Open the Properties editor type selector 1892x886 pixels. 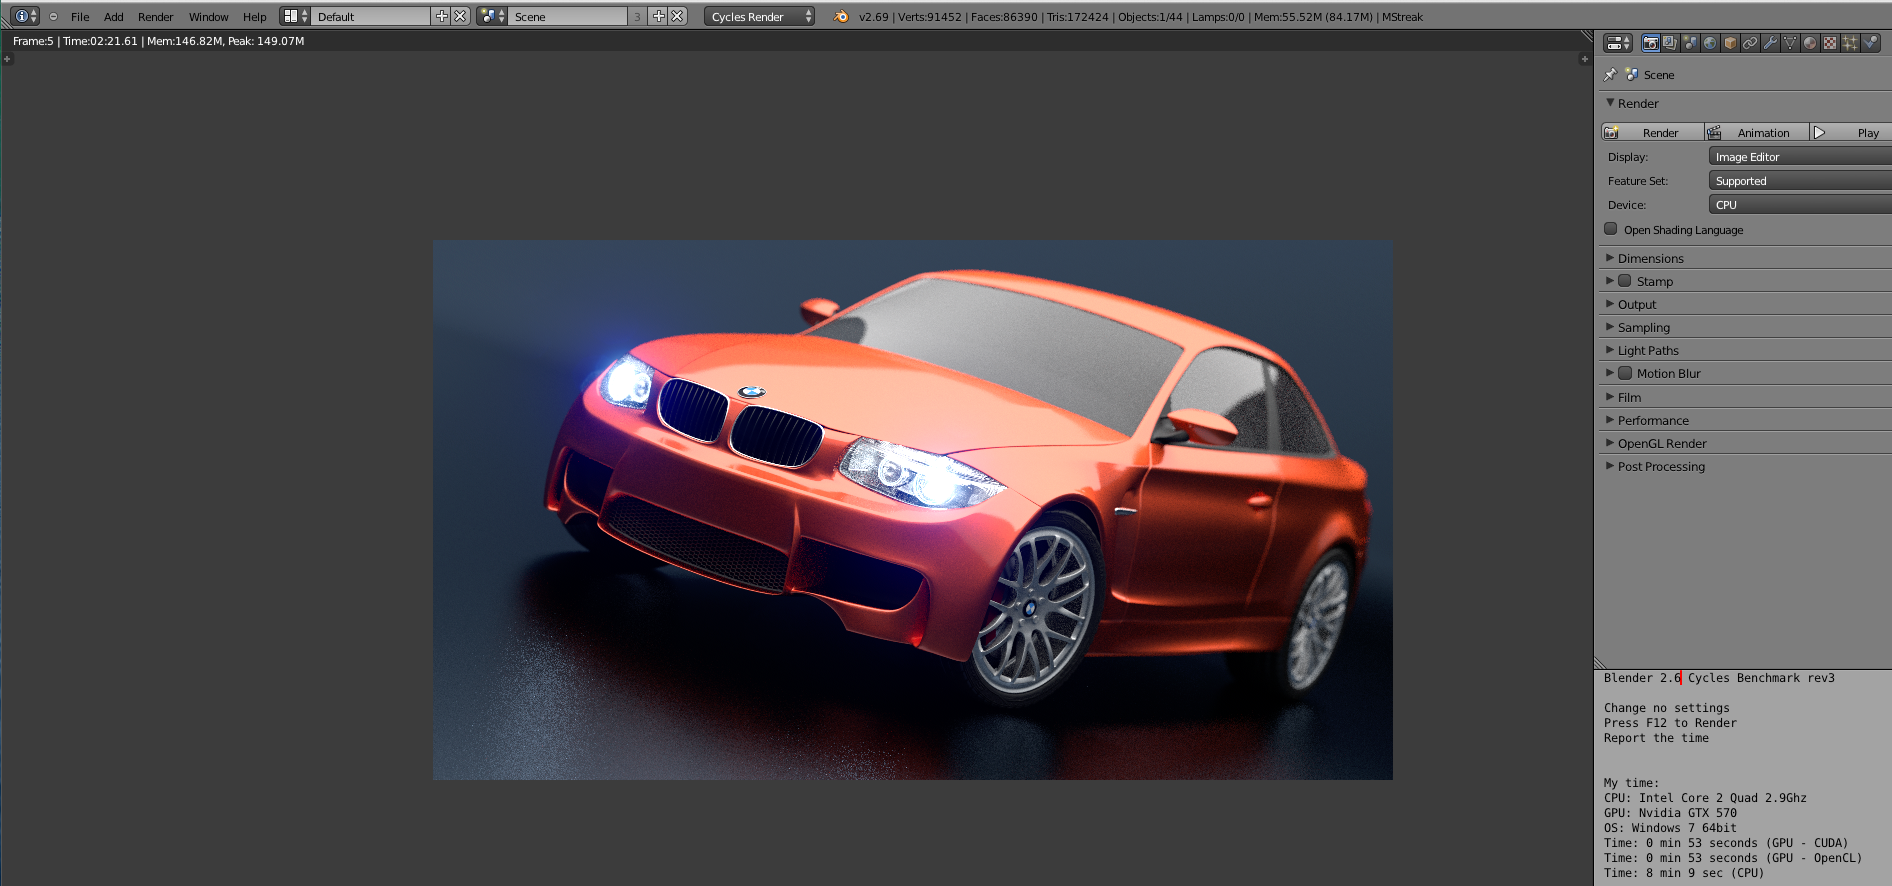click(1617, 43)
